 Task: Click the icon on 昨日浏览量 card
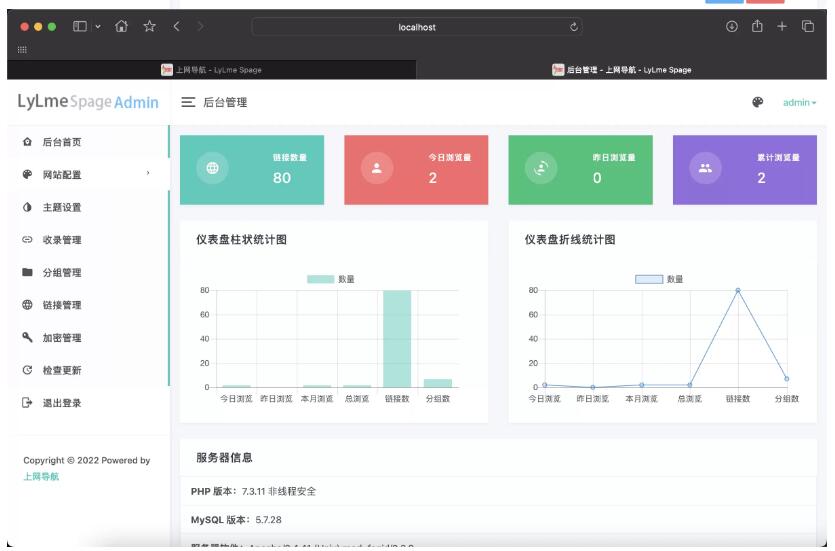[x=541, y=168]
